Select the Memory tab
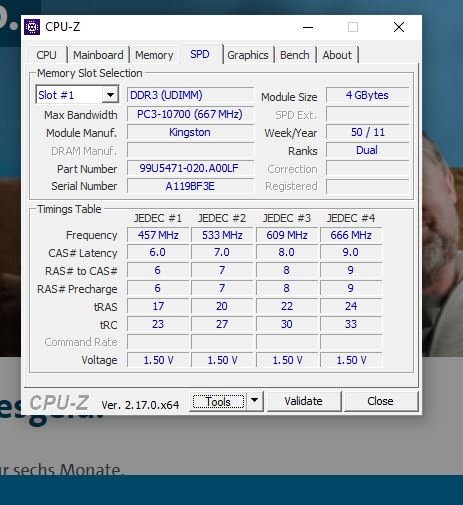 coord(154,55)
